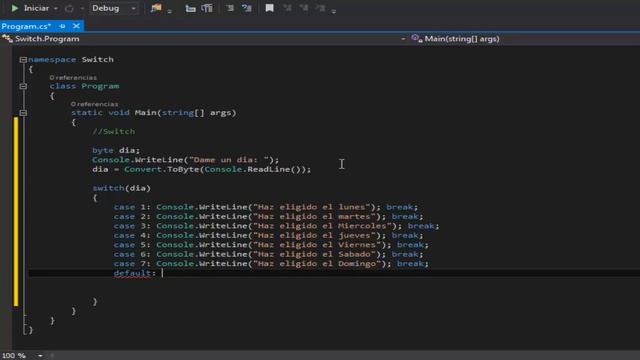Screen dimensions: 640x360
Task: Click the Find in Files folder icon
Action: [x=156, y=8]
